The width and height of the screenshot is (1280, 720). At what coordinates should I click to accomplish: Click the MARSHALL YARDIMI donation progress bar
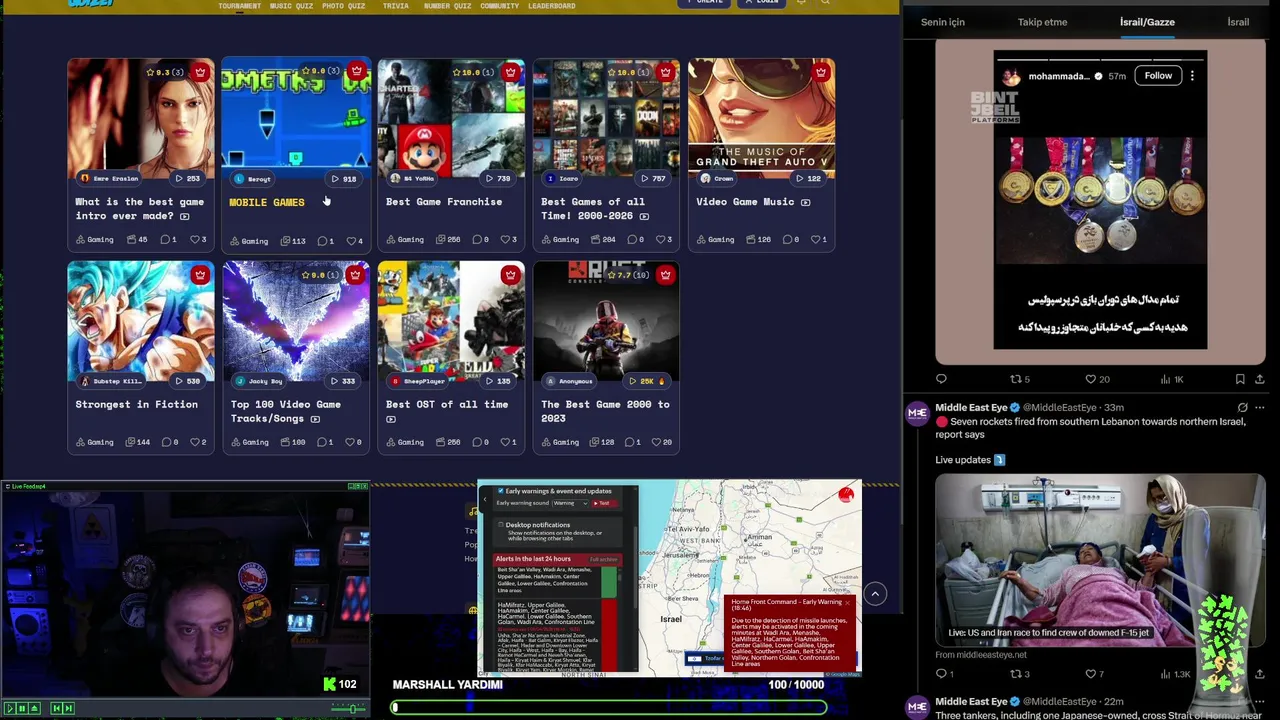coord(610,707)
